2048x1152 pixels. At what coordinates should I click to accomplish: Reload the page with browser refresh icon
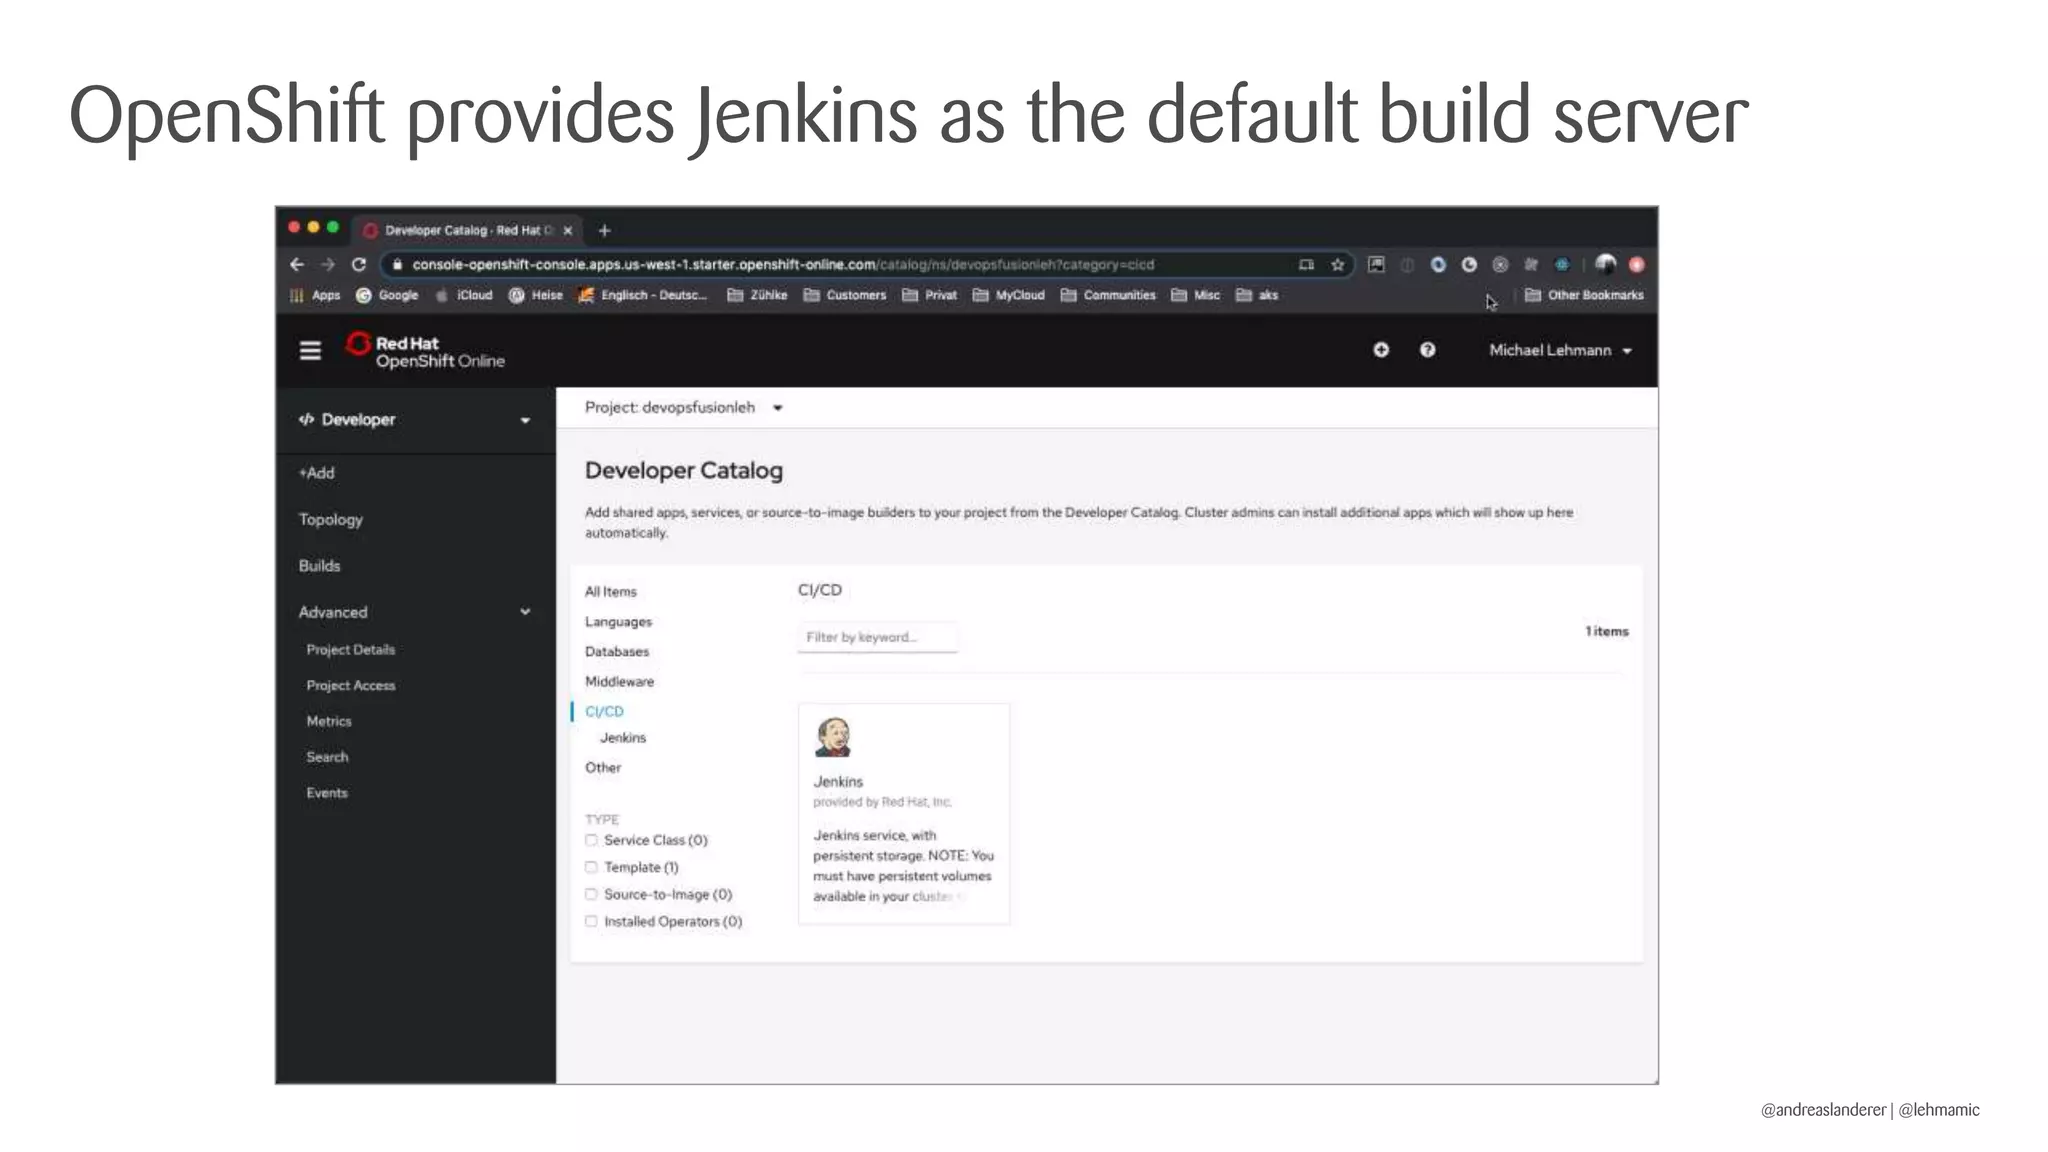(x=359, y=265)
